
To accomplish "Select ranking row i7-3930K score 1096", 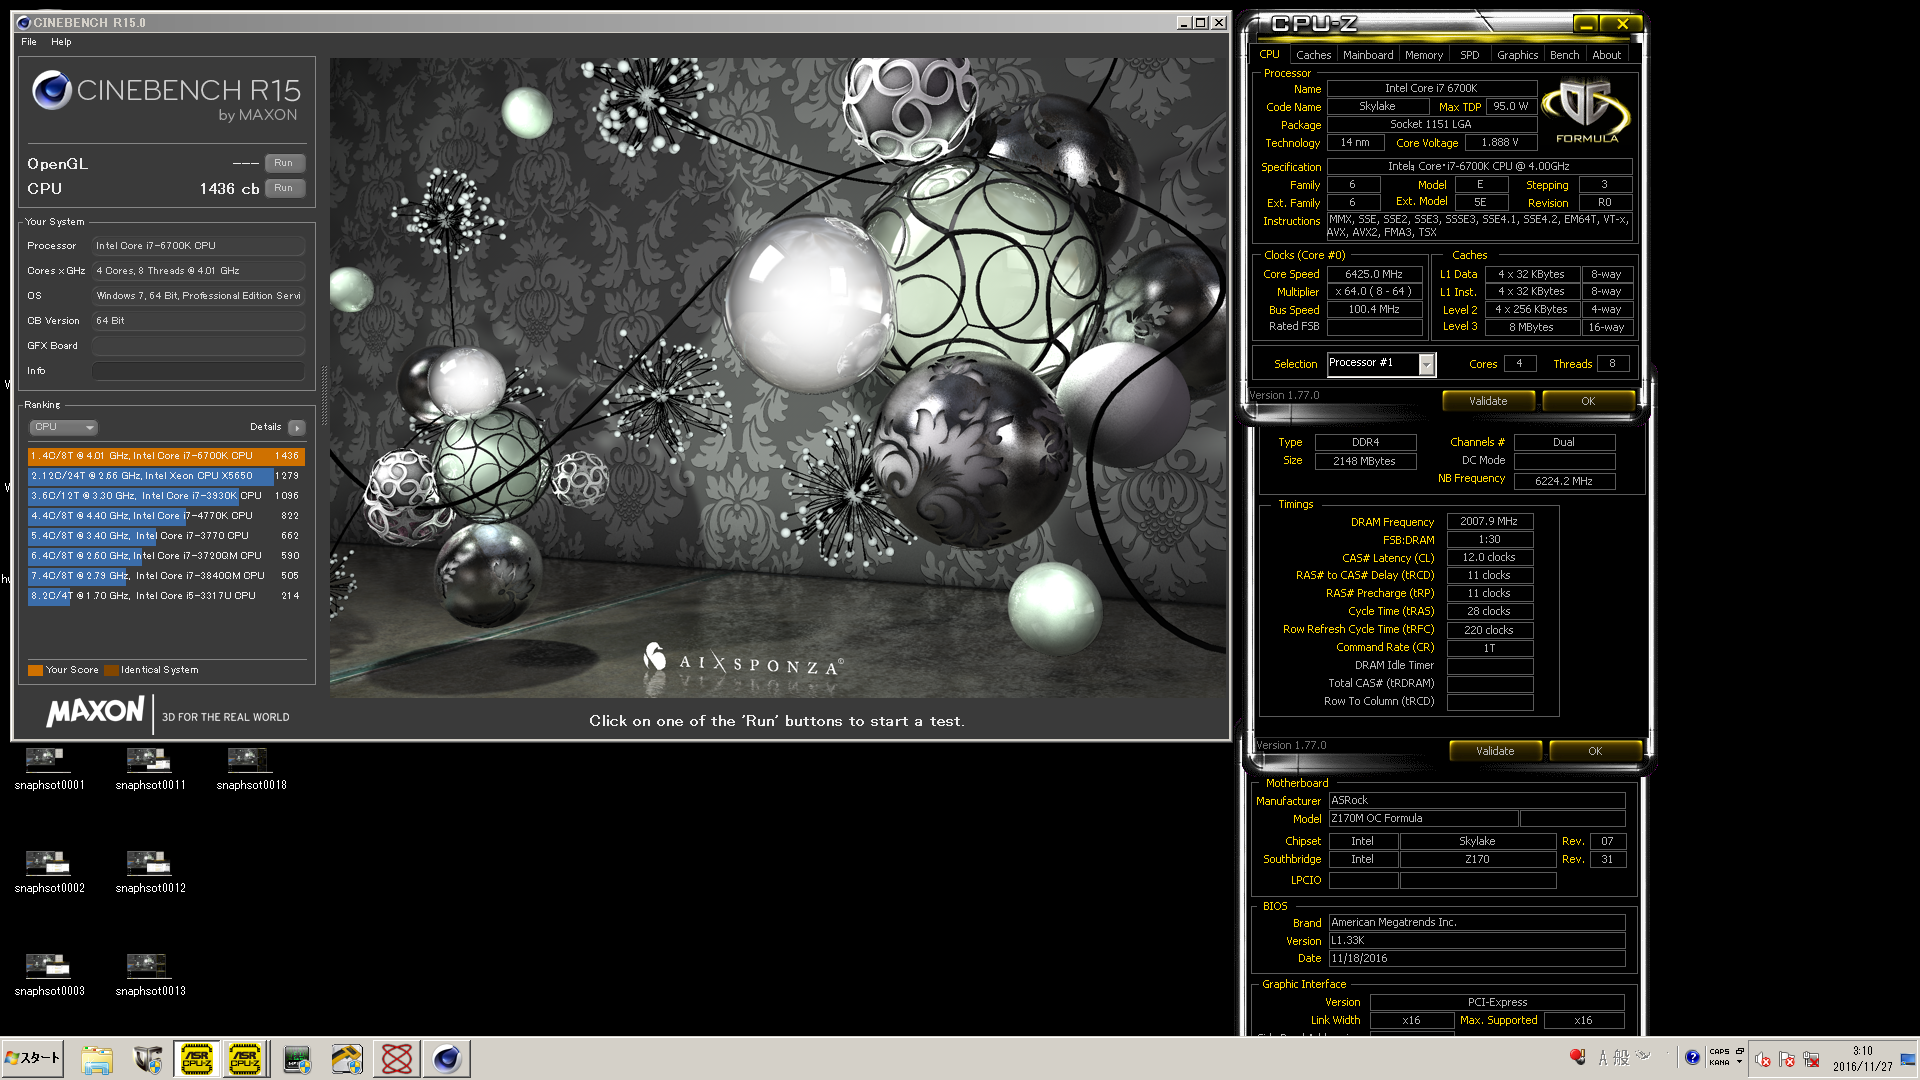I will pyautogui.click(x=166, y=496).
